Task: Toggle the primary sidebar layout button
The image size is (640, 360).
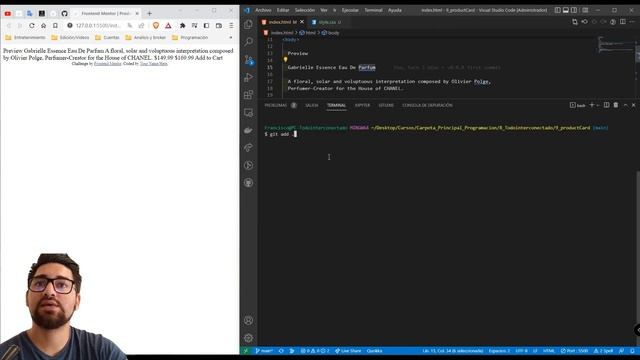Action: [x=557, y=10]
